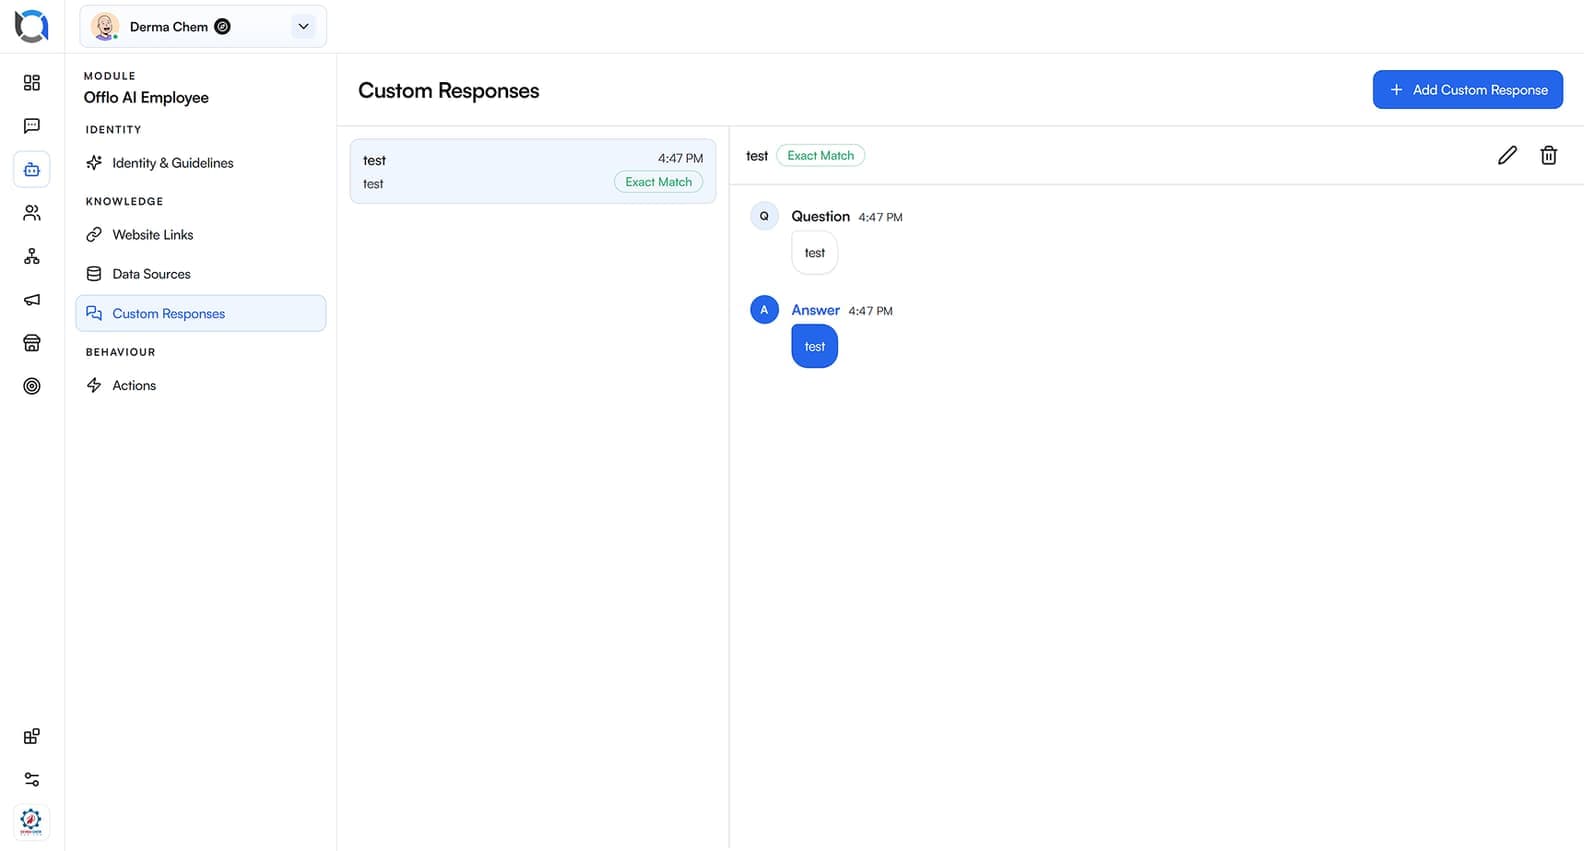Click the Question label
The image size is (1584, 851).
(x=820, y=216)
